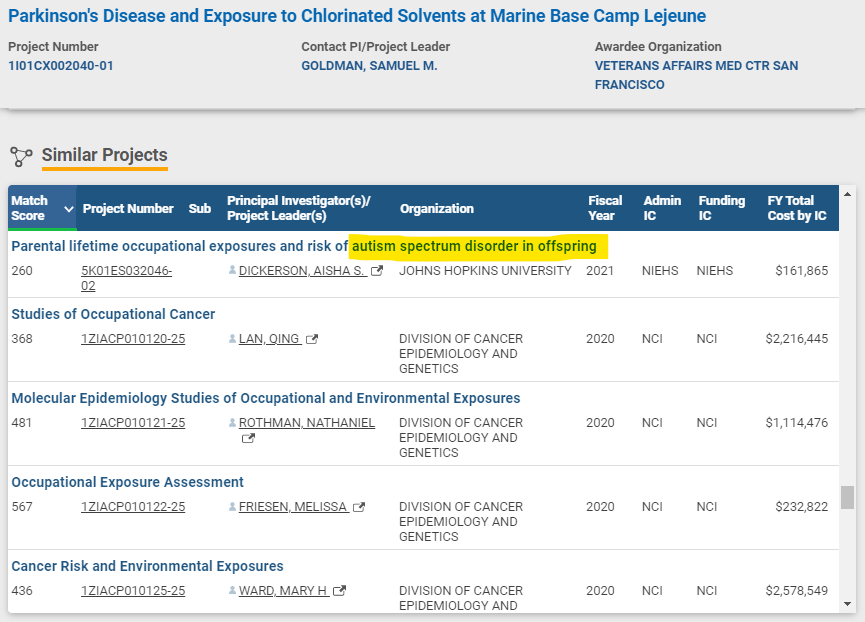The image size is (865, 622).
Task: Select cost value $2,578,549
Action: click(797, 590)
